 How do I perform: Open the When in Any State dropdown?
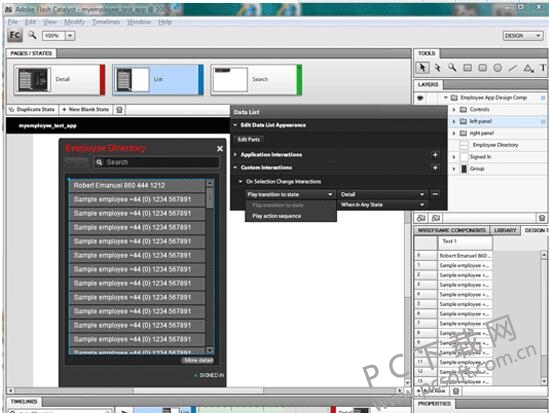point(383,205)
